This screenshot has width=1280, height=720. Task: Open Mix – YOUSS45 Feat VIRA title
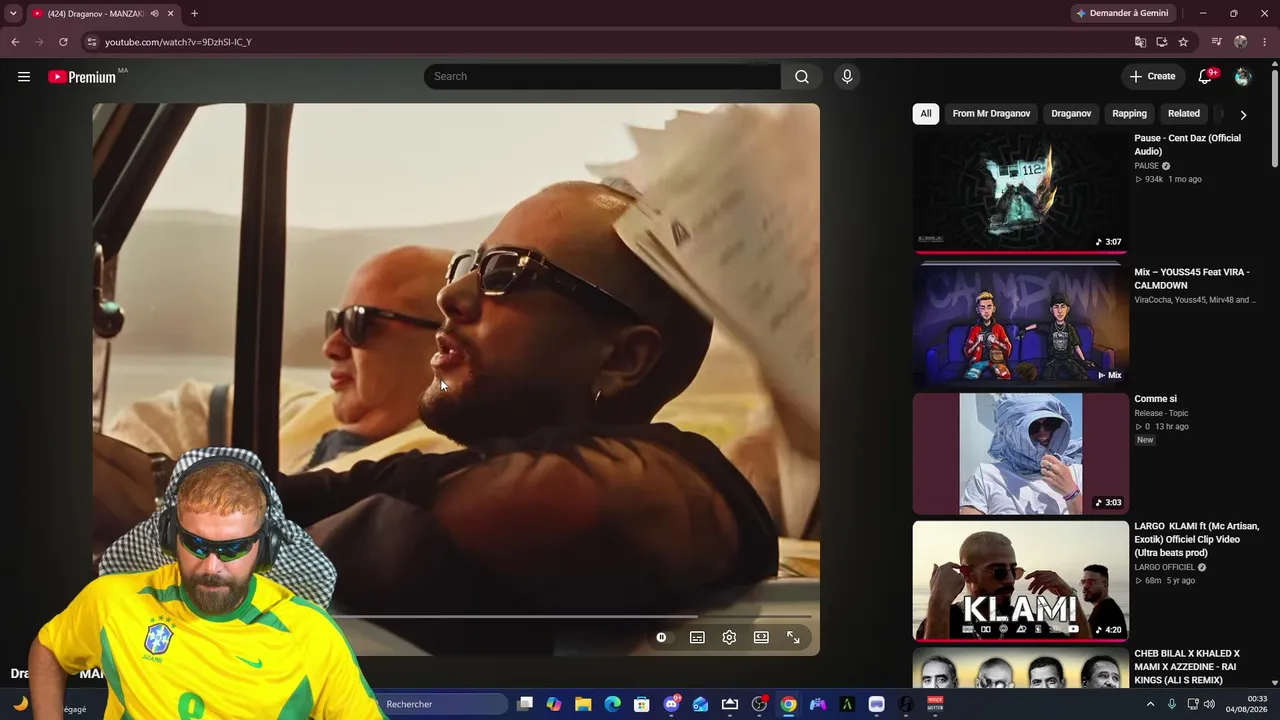[x=1192, y=279]
